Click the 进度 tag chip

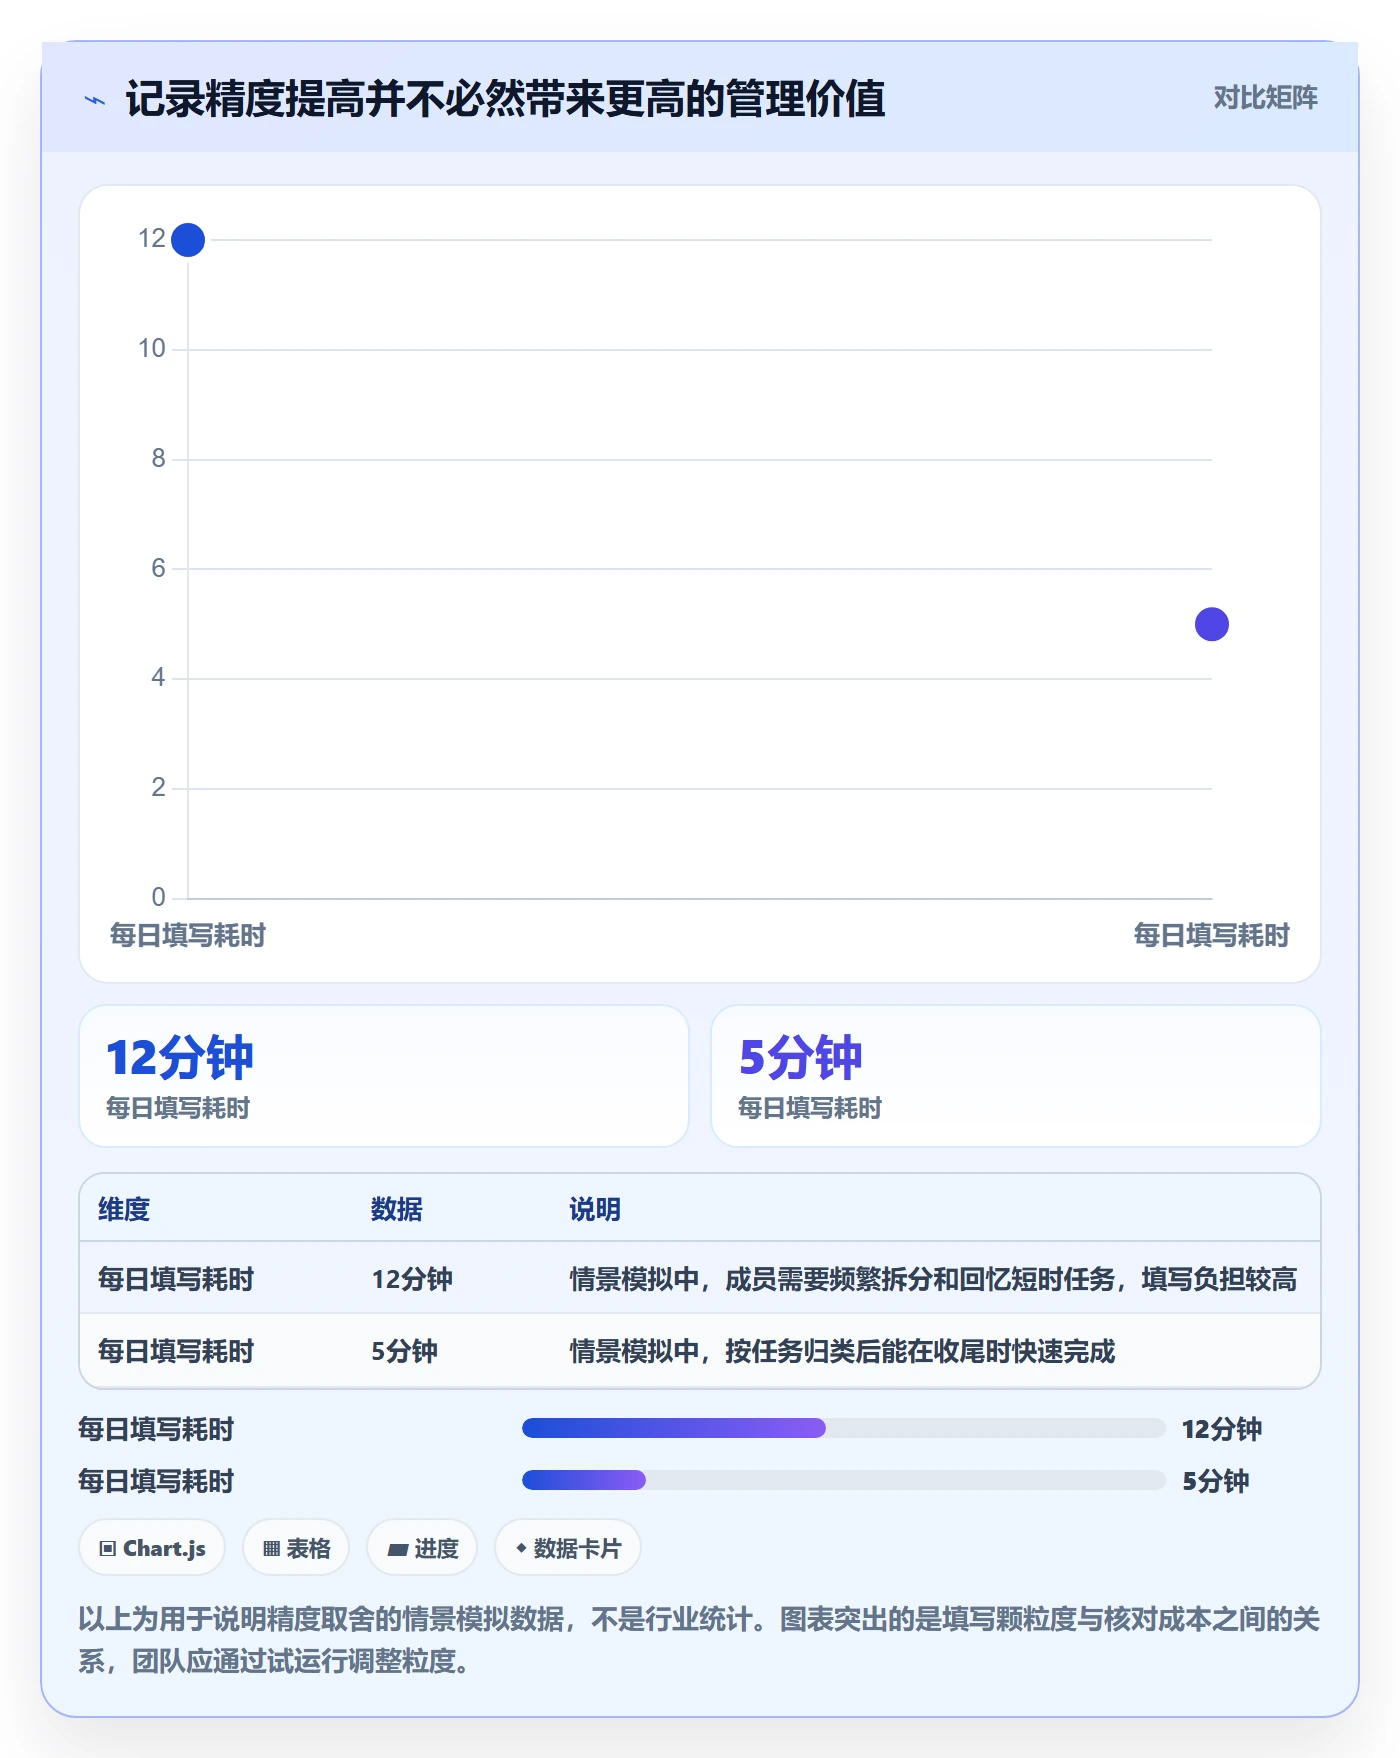[x=422, y=1548]
